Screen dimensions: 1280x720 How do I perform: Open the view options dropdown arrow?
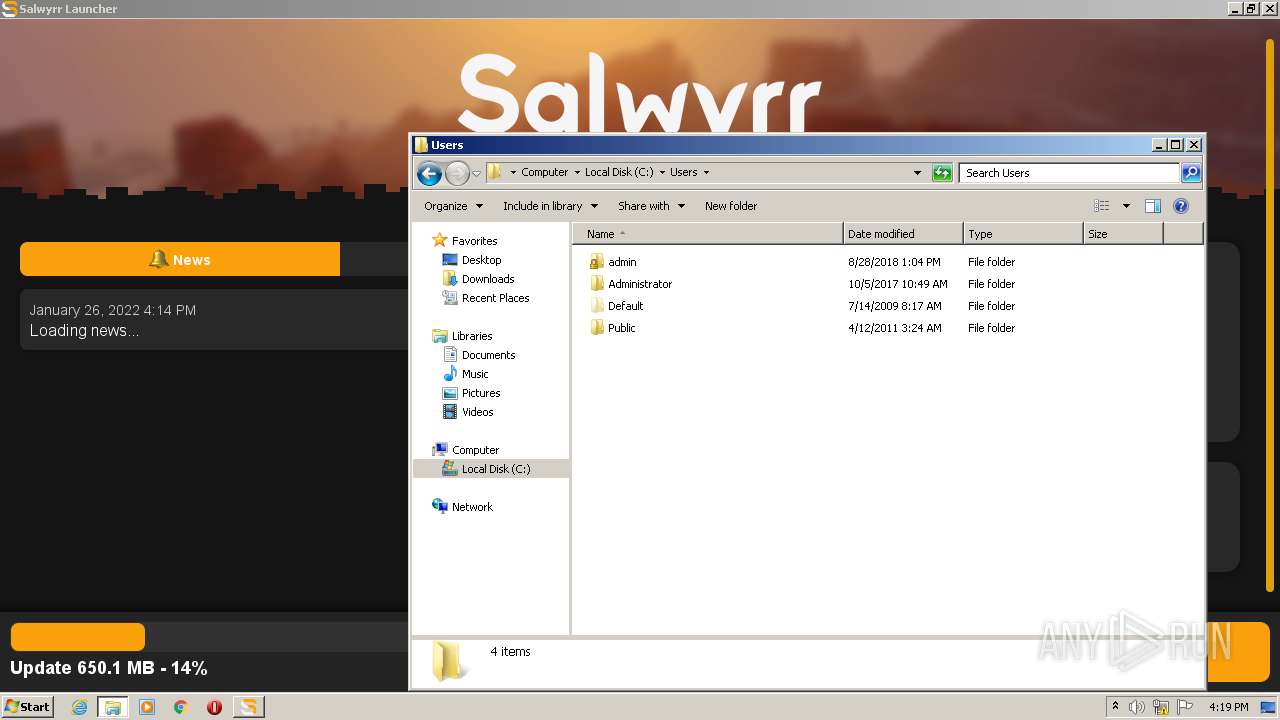tap(1126, 206)
